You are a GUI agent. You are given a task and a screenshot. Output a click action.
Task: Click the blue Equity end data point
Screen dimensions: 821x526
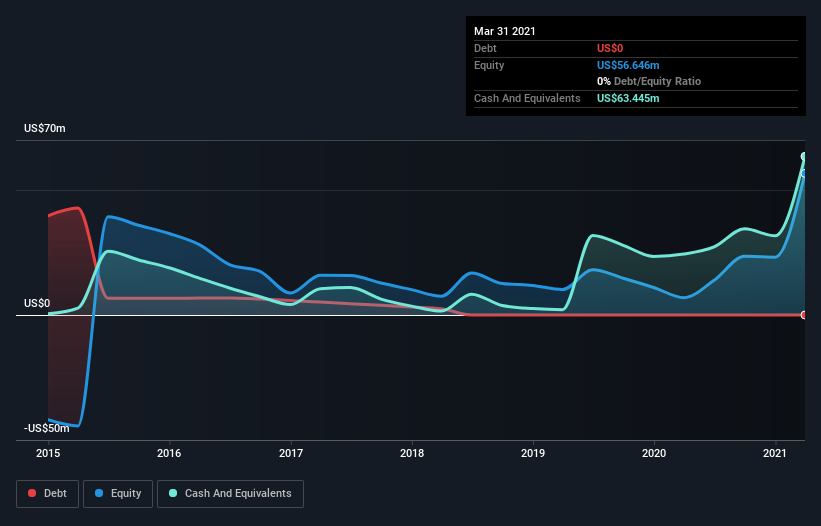coord(804,173)
